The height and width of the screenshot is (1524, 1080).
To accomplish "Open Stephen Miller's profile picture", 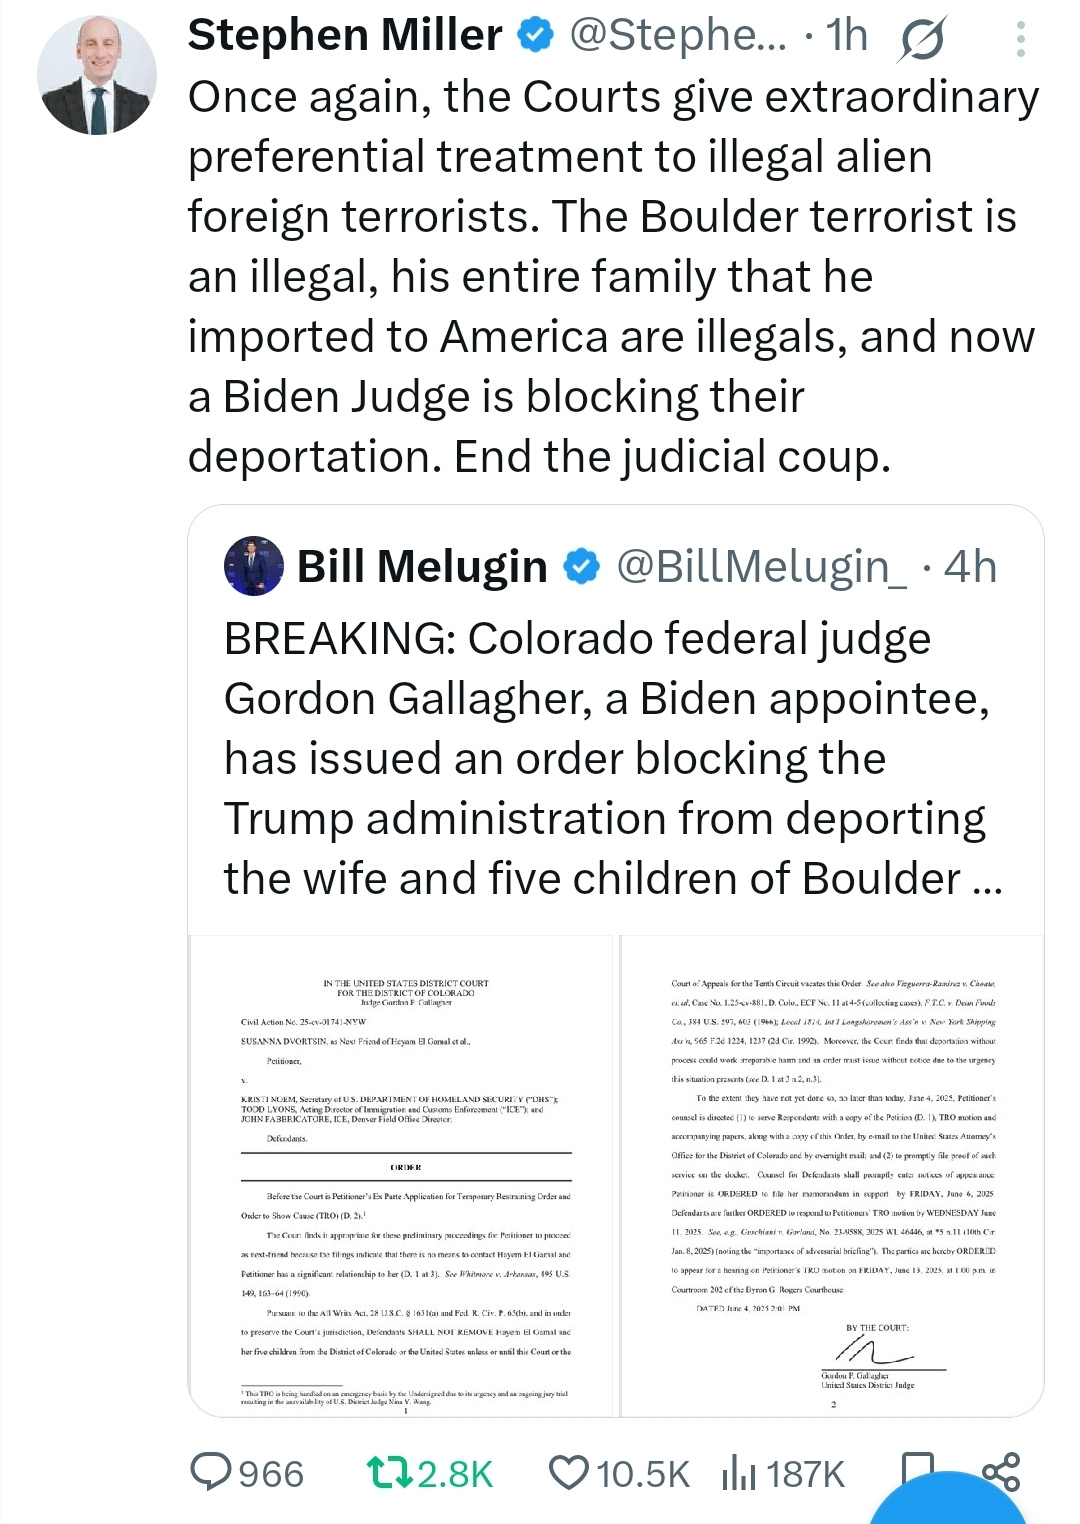I will (97, 76).
